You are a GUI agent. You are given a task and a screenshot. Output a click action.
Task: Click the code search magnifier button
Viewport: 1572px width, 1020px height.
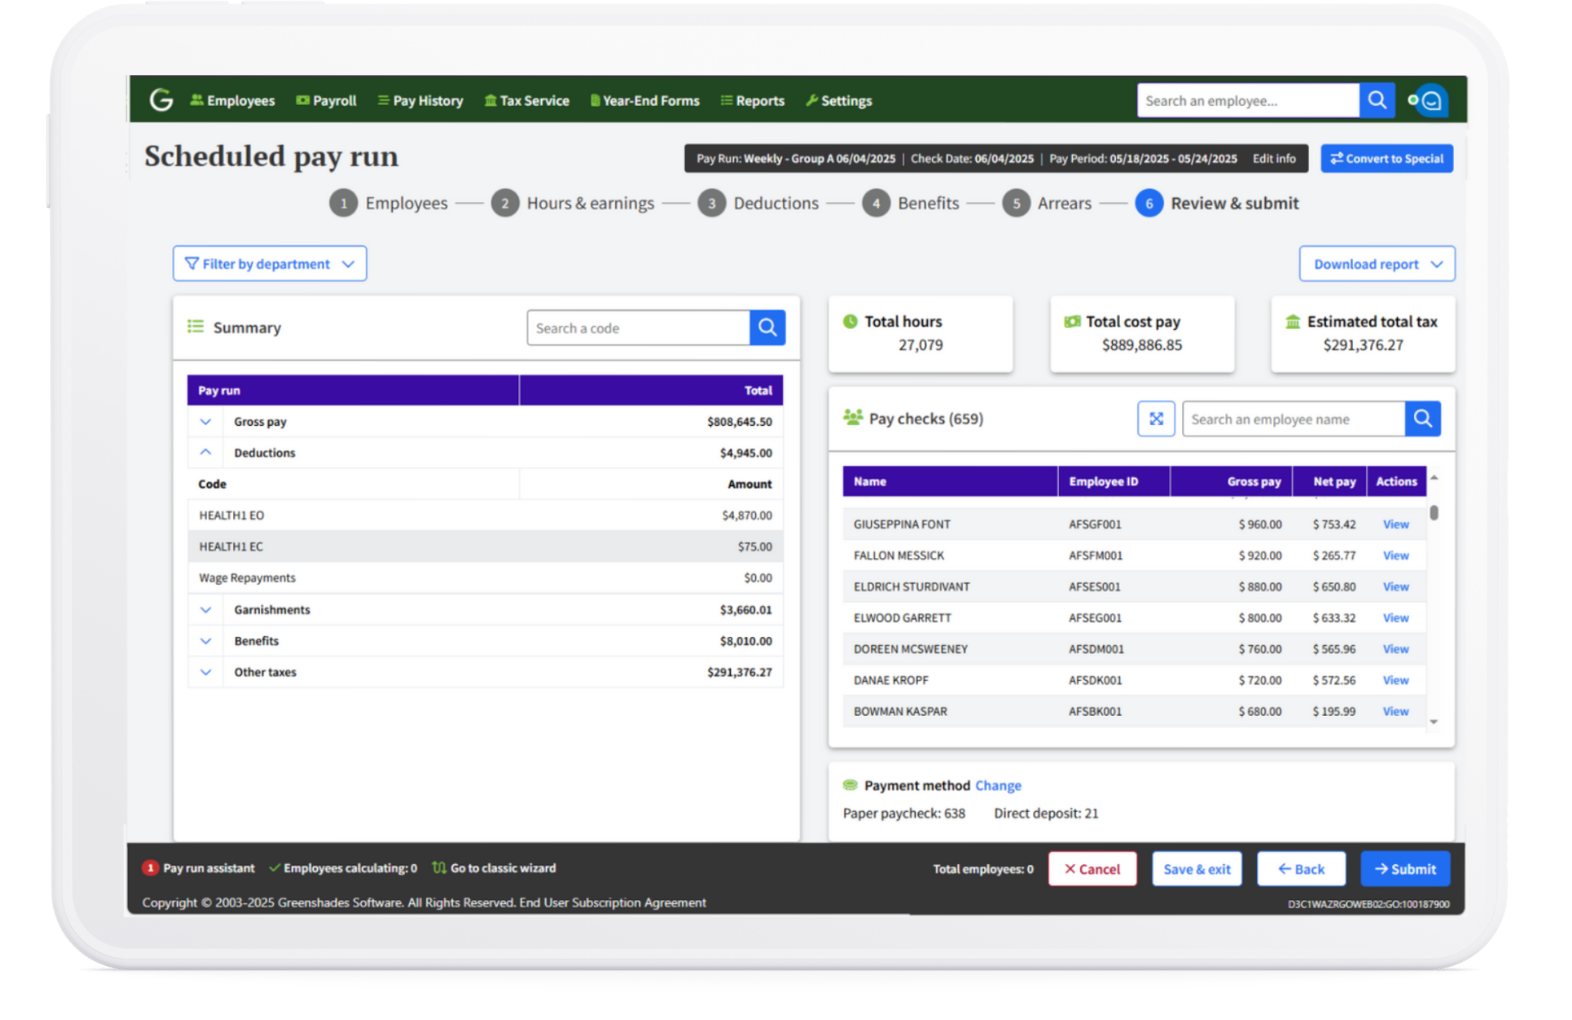tap(767, 328)
